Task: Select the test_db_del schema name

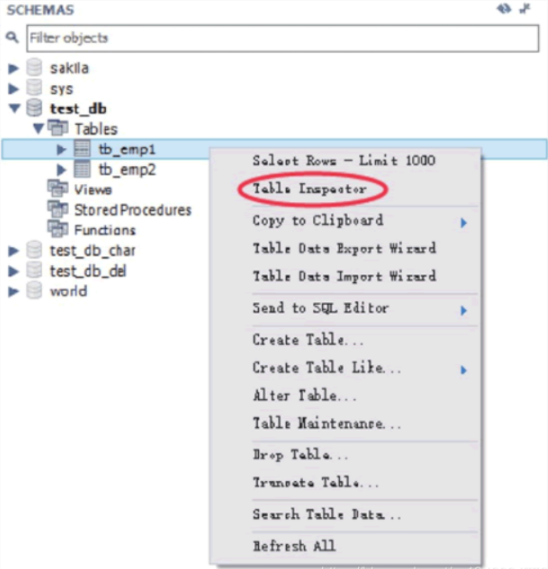Action: tap(88, 271)
